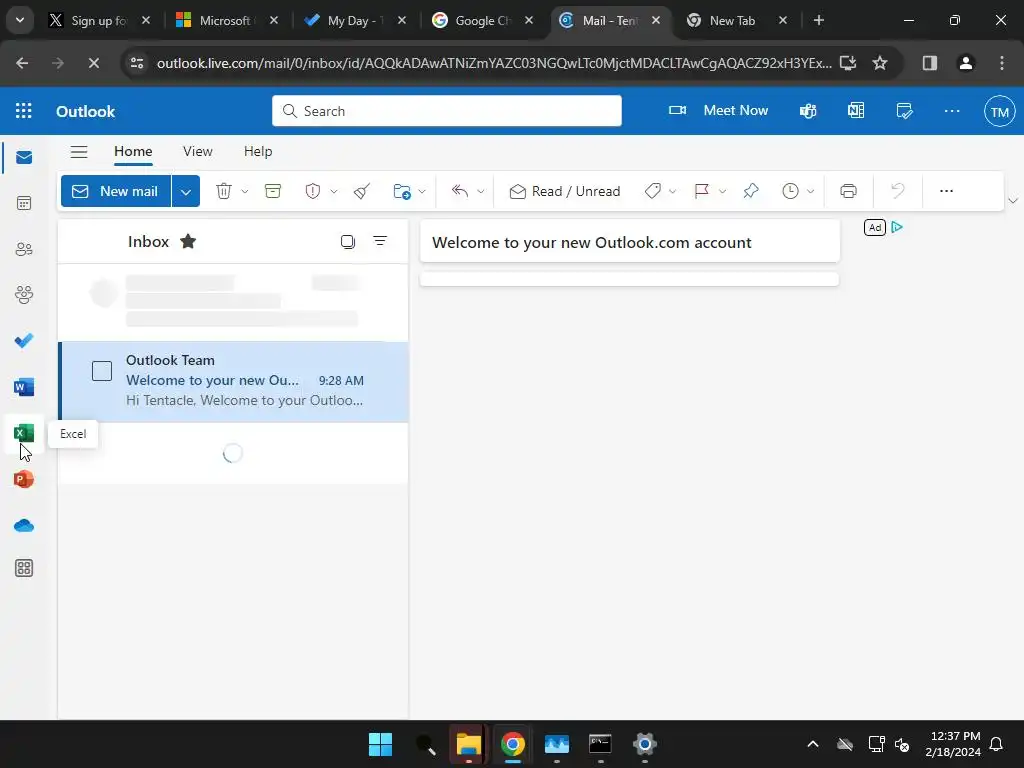Launch PowerPoint from the sidebar

[x=24, y=479]
